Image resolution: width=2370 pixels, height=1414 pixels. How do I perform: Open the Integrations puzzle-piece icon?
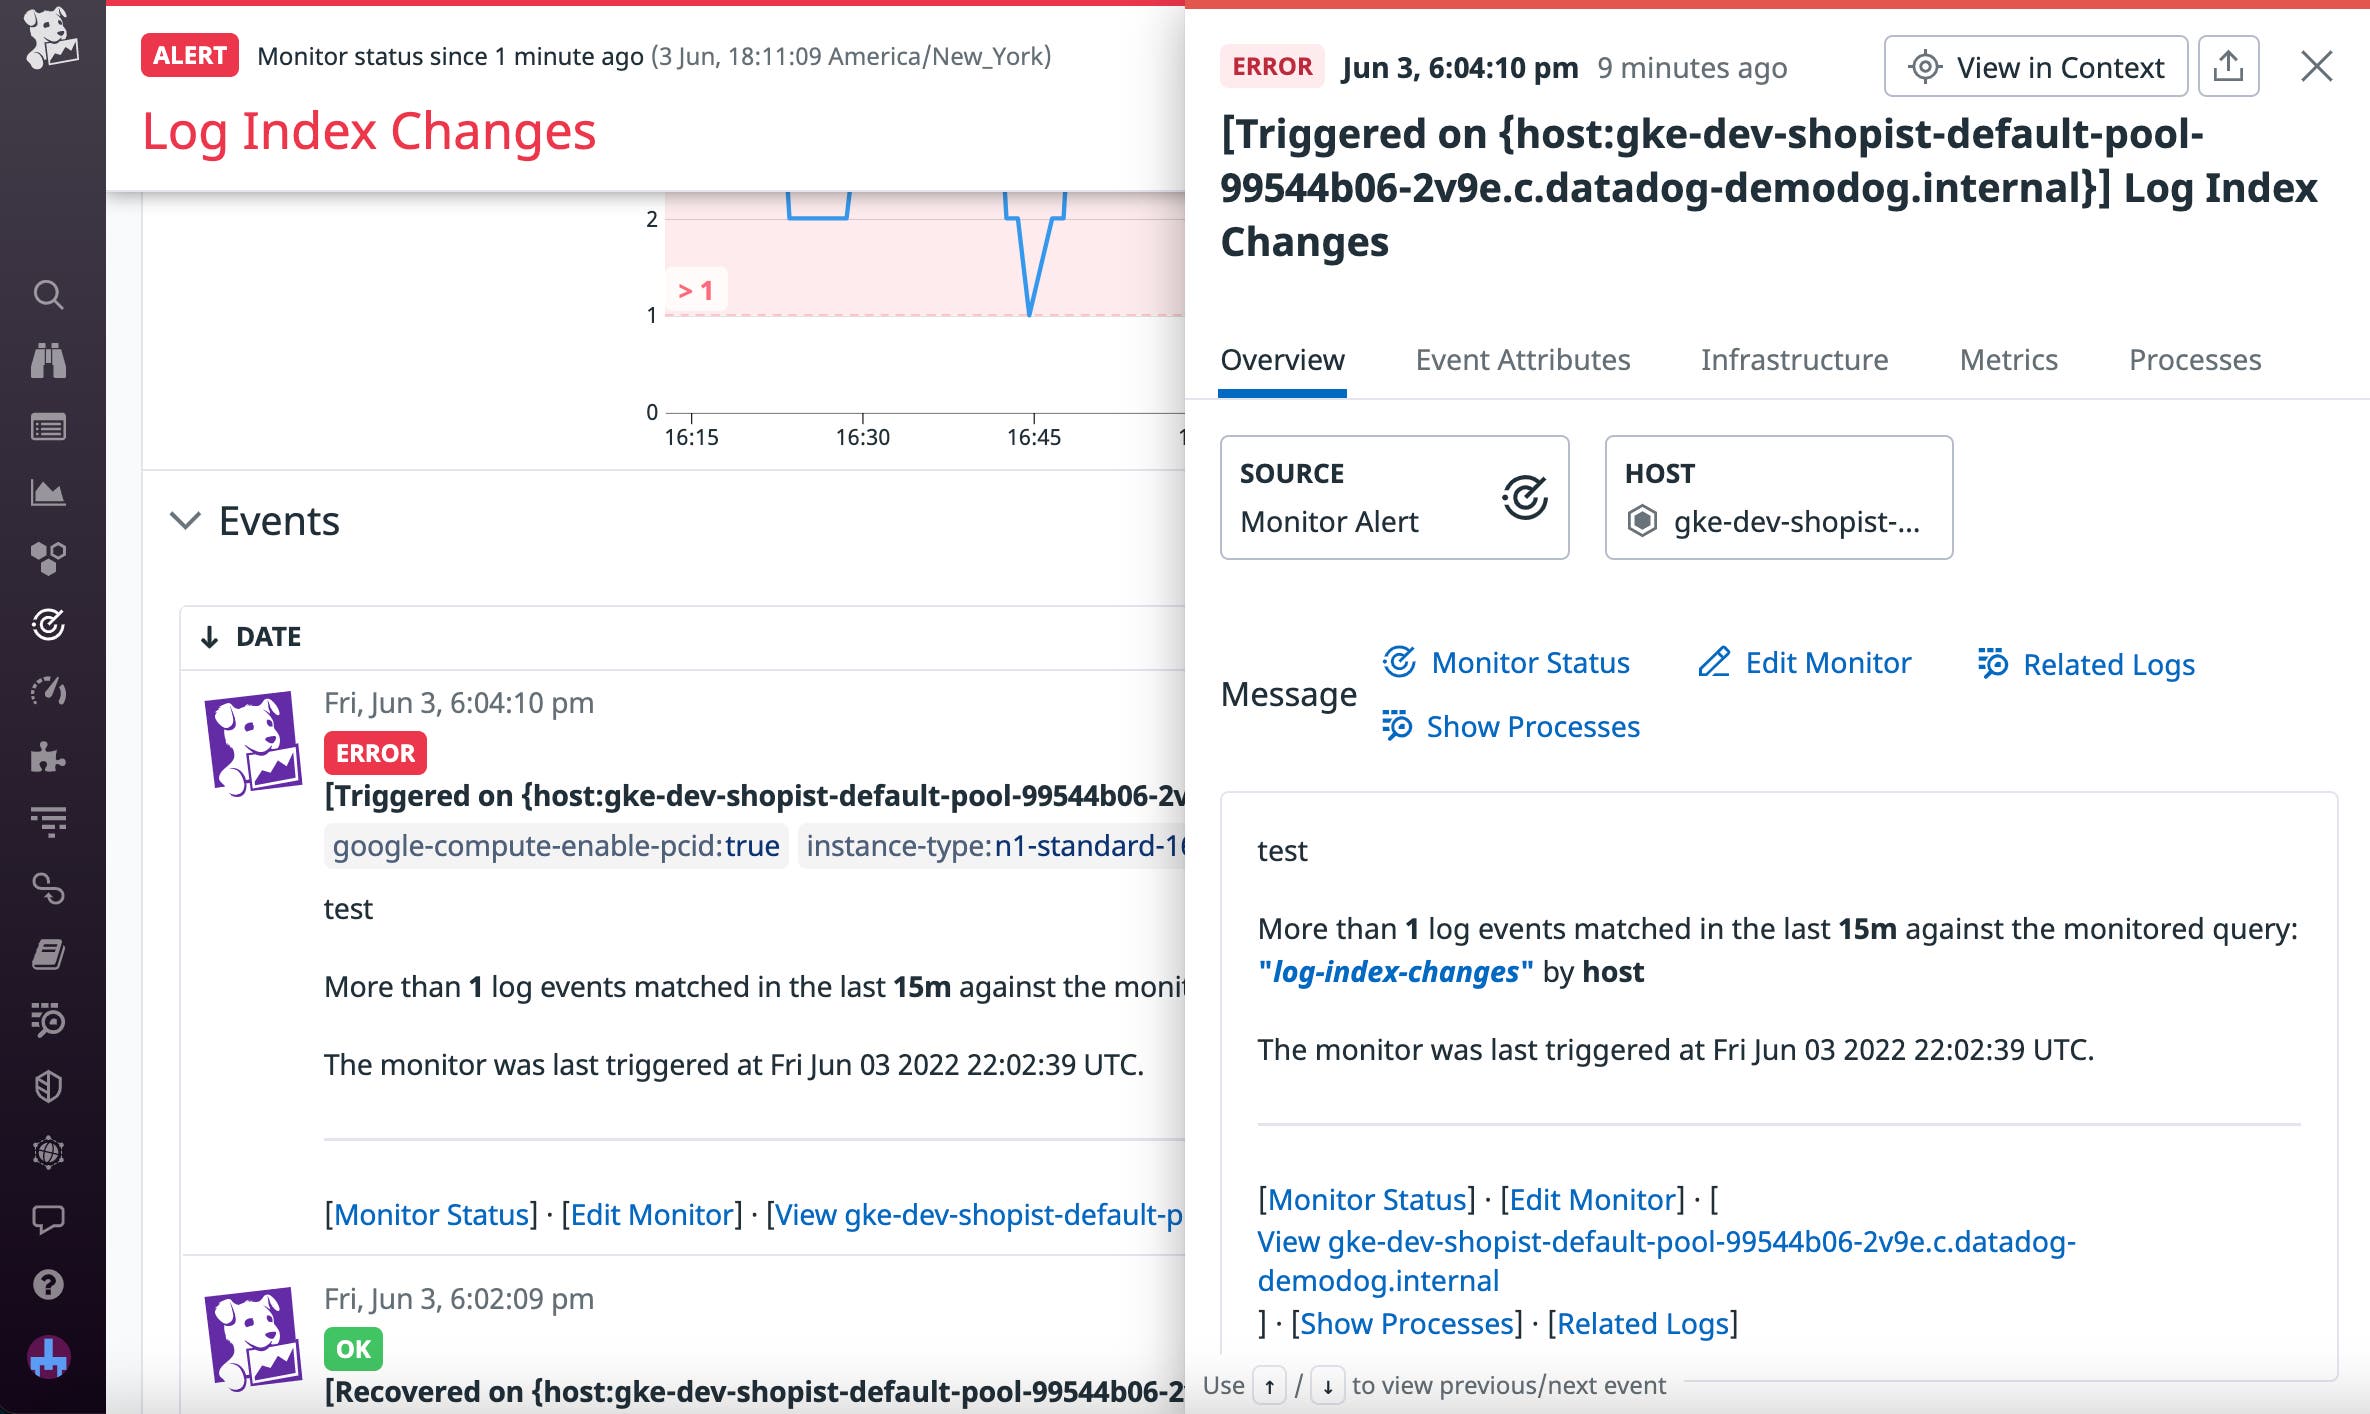(47, 757)
